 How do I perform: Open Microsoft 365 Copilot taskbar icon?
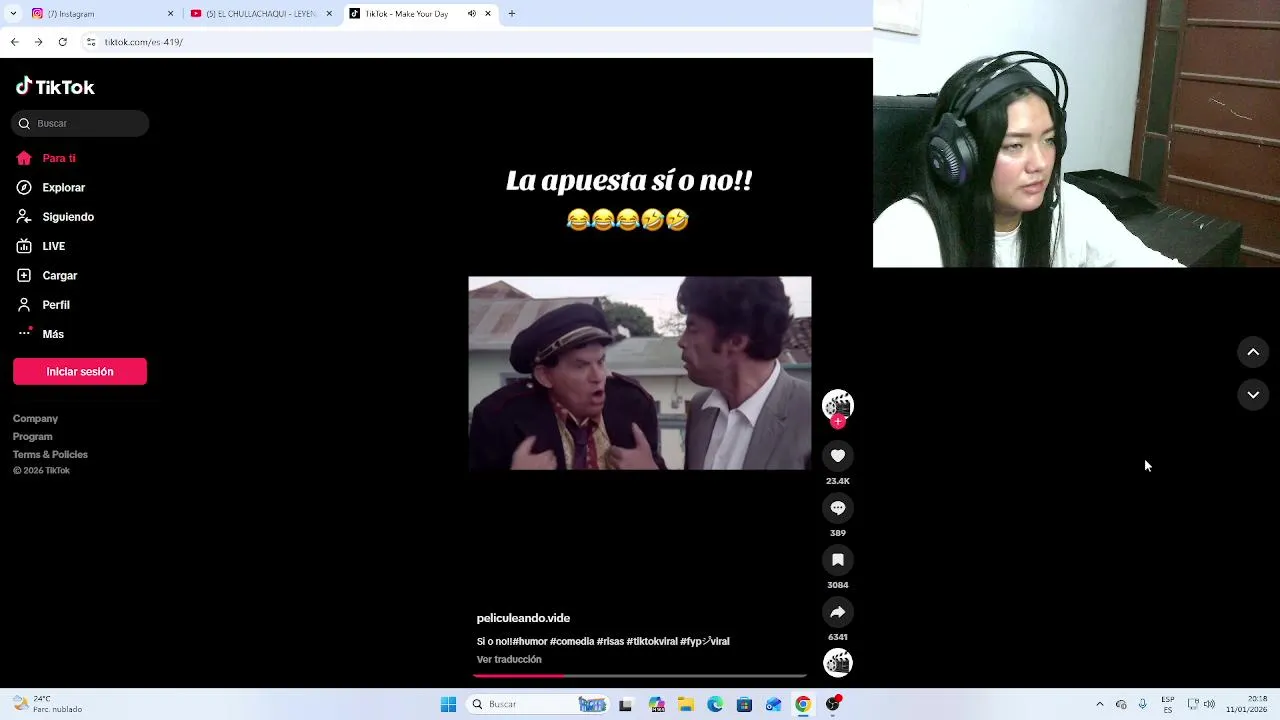[656, 704]
